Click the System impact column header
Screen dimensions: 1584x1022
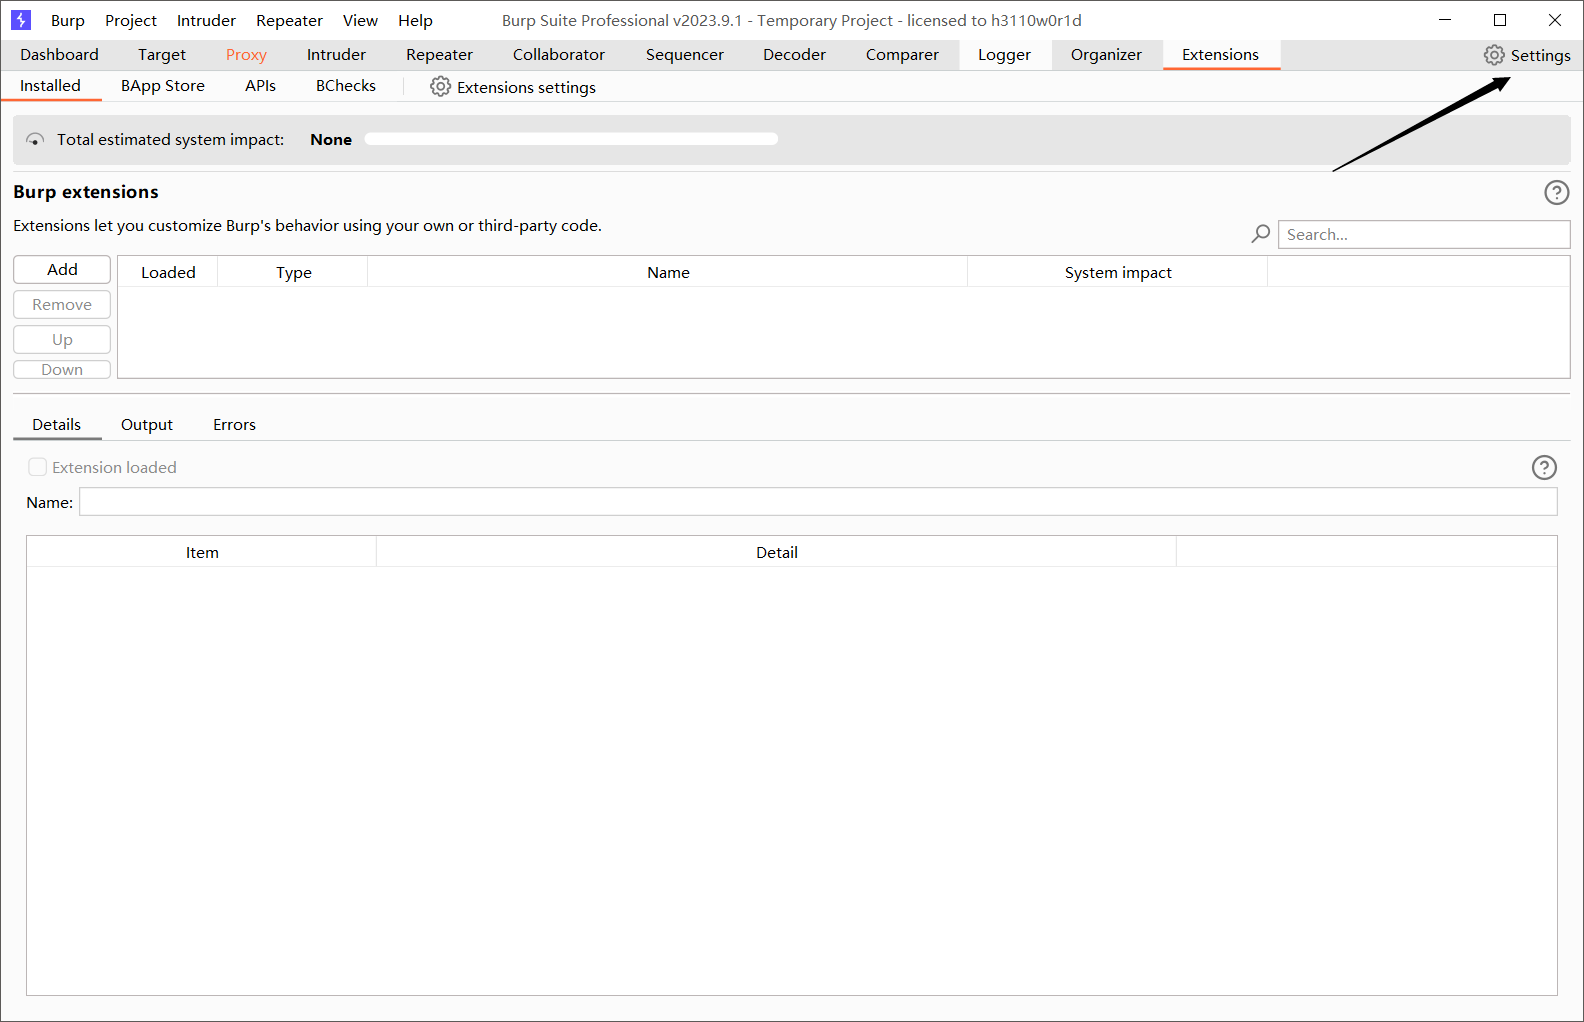coord(1118,272)
